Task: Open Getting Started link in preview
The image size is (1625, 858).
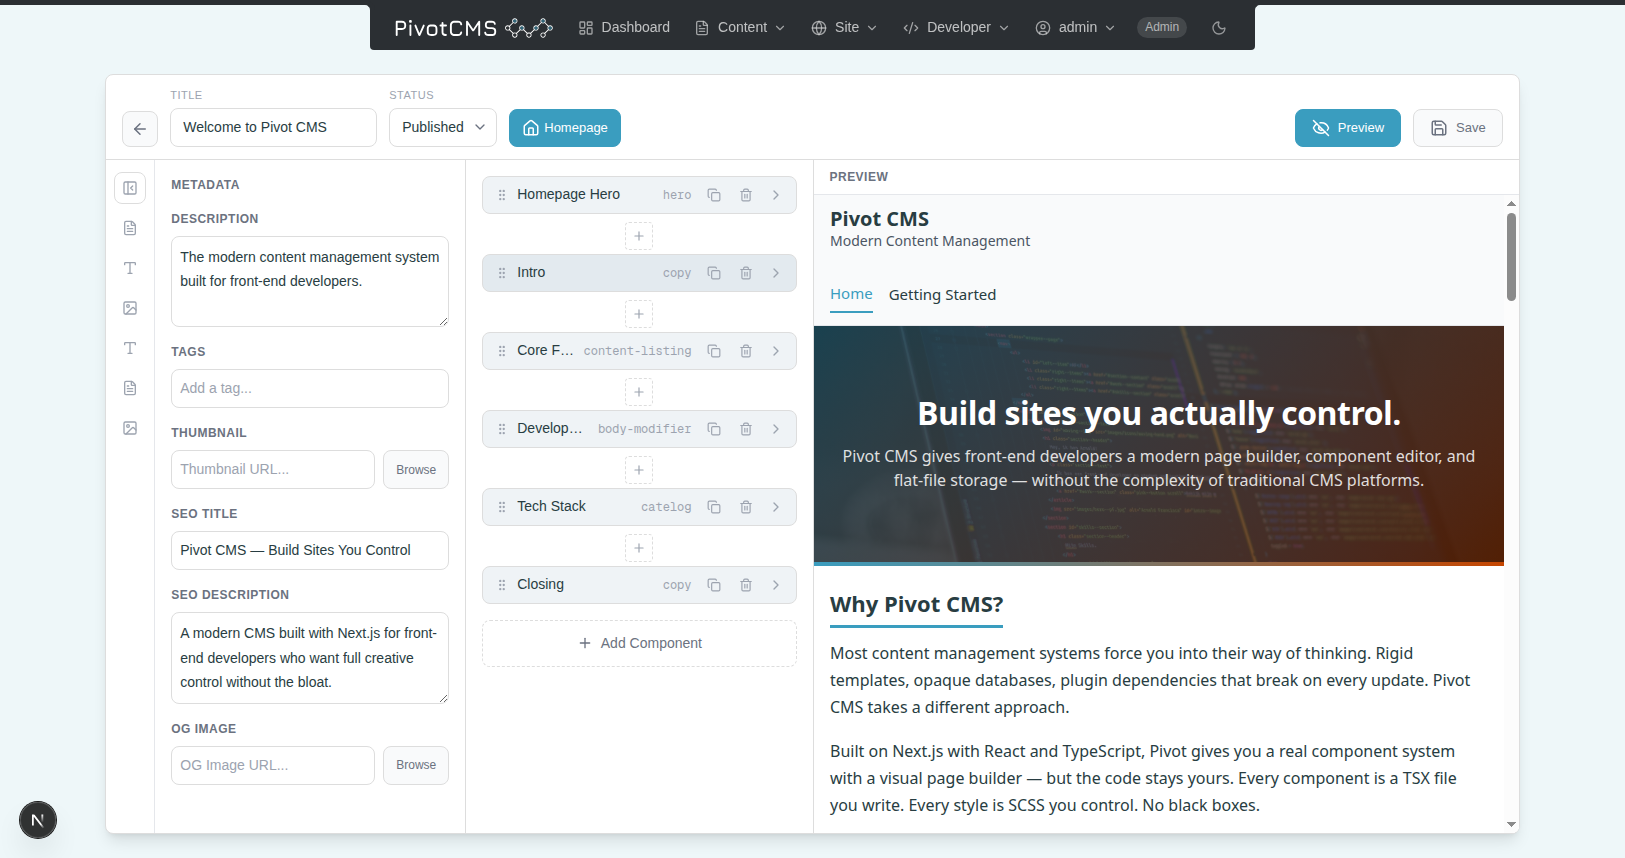Action: point(942,295)
